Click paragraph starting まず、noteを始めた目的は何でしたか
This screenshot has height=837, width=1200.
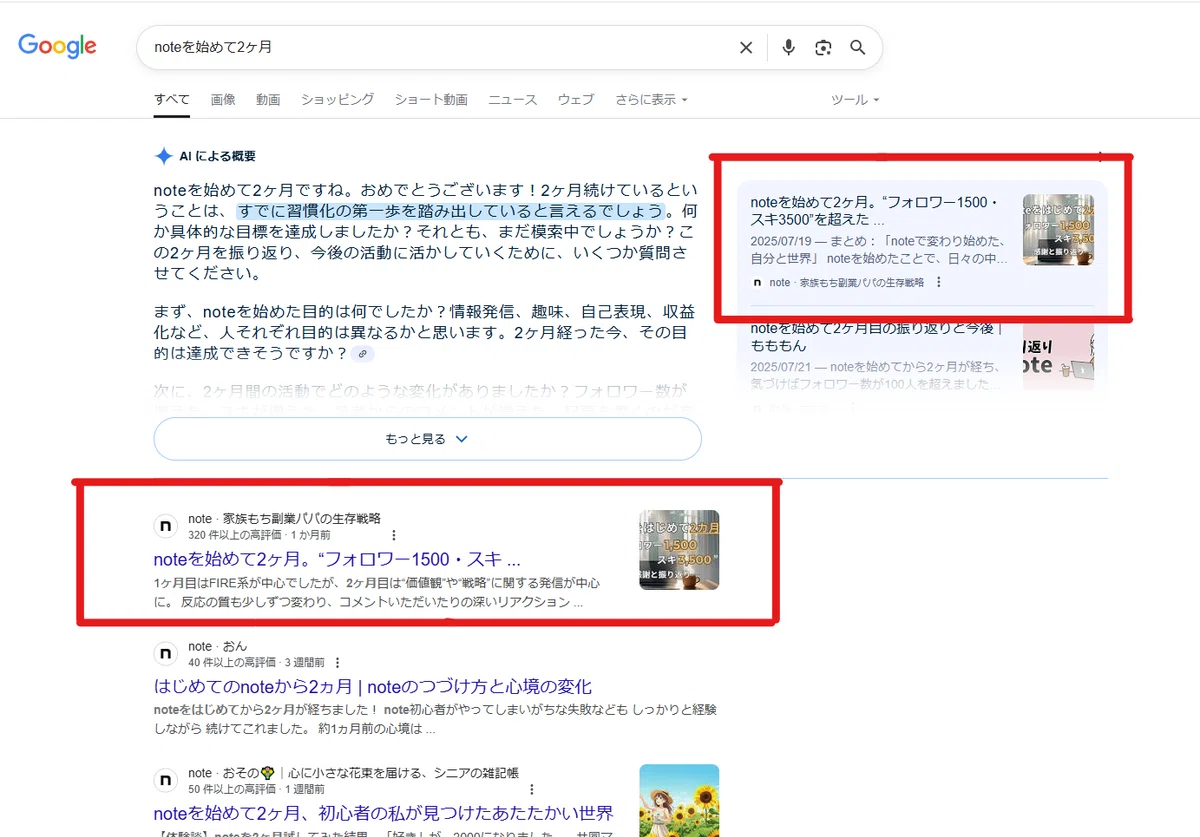(424, 332)
